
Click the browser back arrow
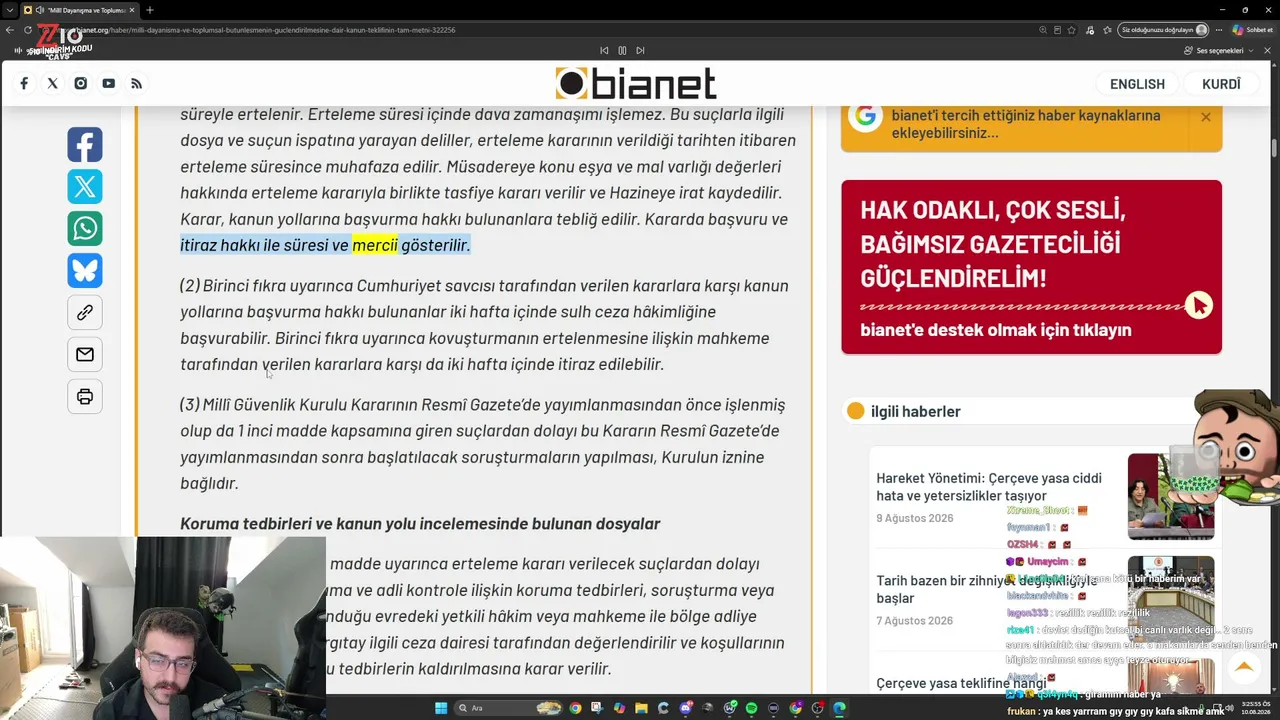(x=10, y=30)
